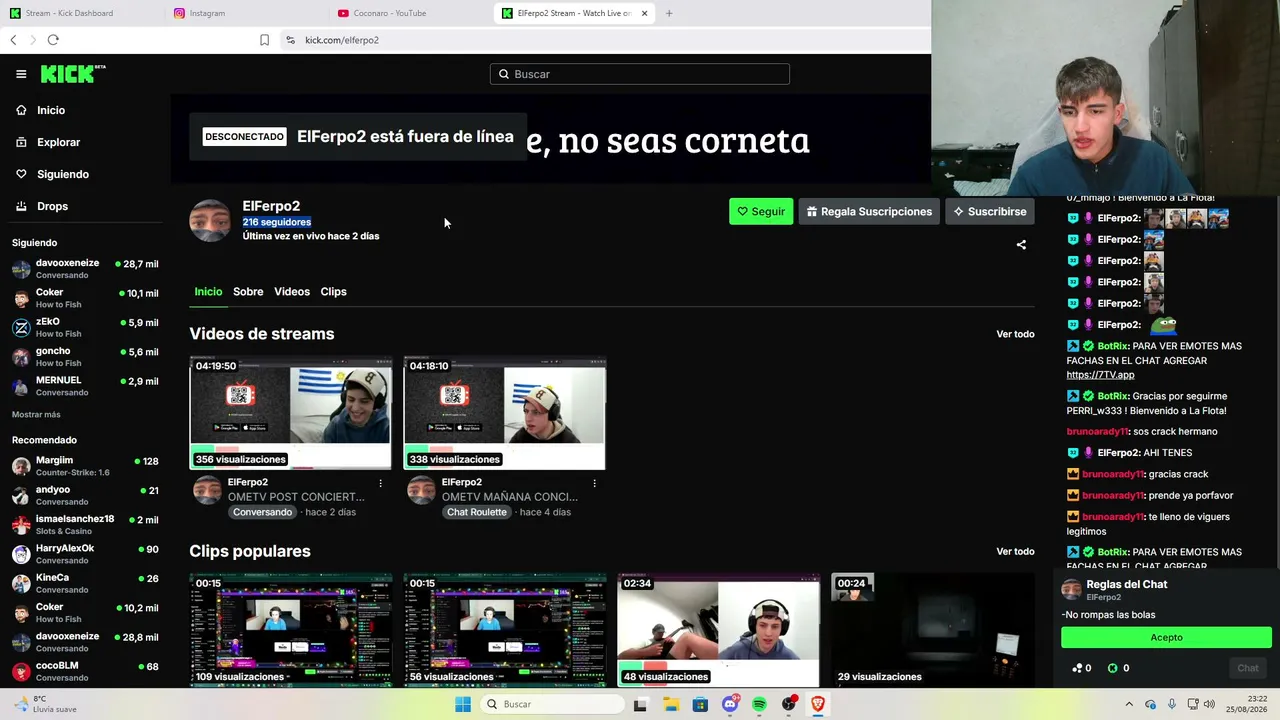Open OBS Studio from the taskbar

coord(789,704)
